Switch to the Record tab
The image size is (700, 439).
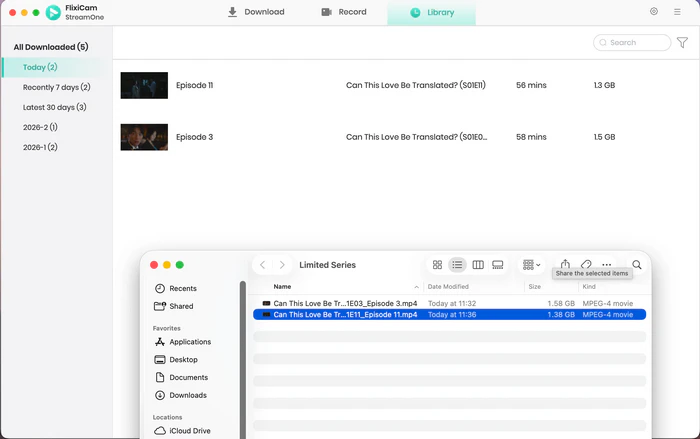point(344,12)
